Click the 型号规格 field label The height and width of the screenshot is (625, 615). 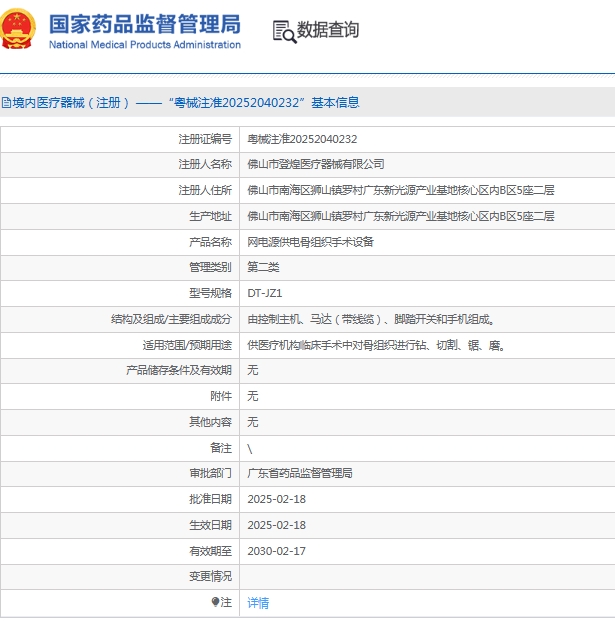pos(210,293)
